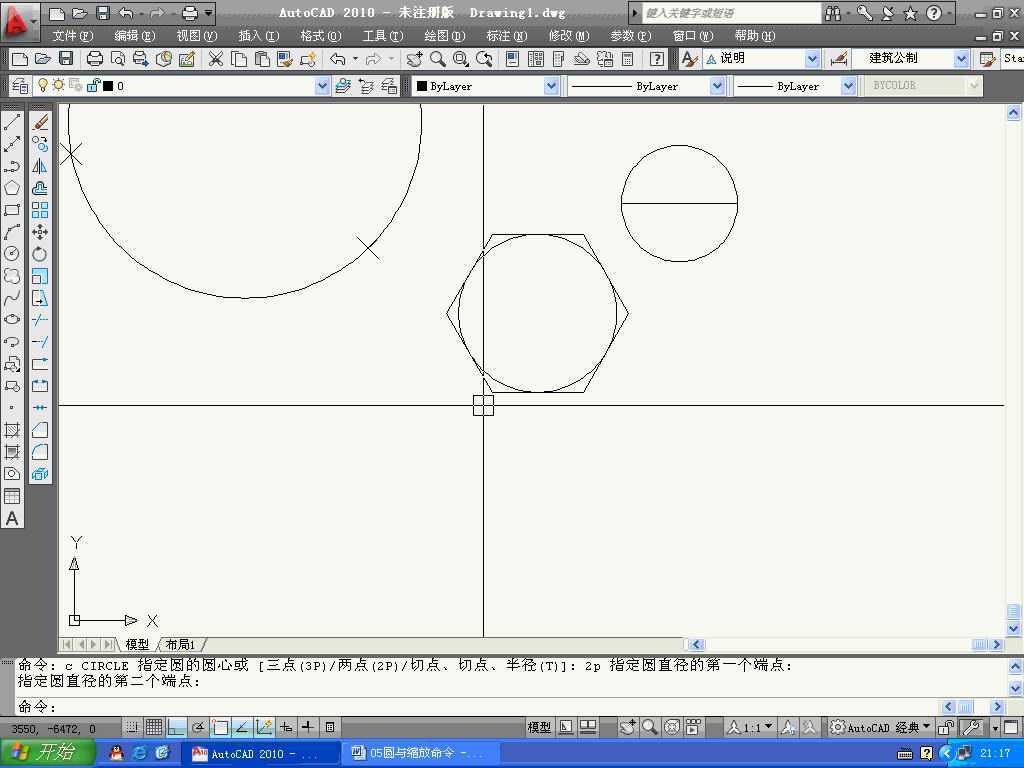Open the AutoCAD 经典 workspace switcher
Viewport: 1024px width, 768px height.
881,727
